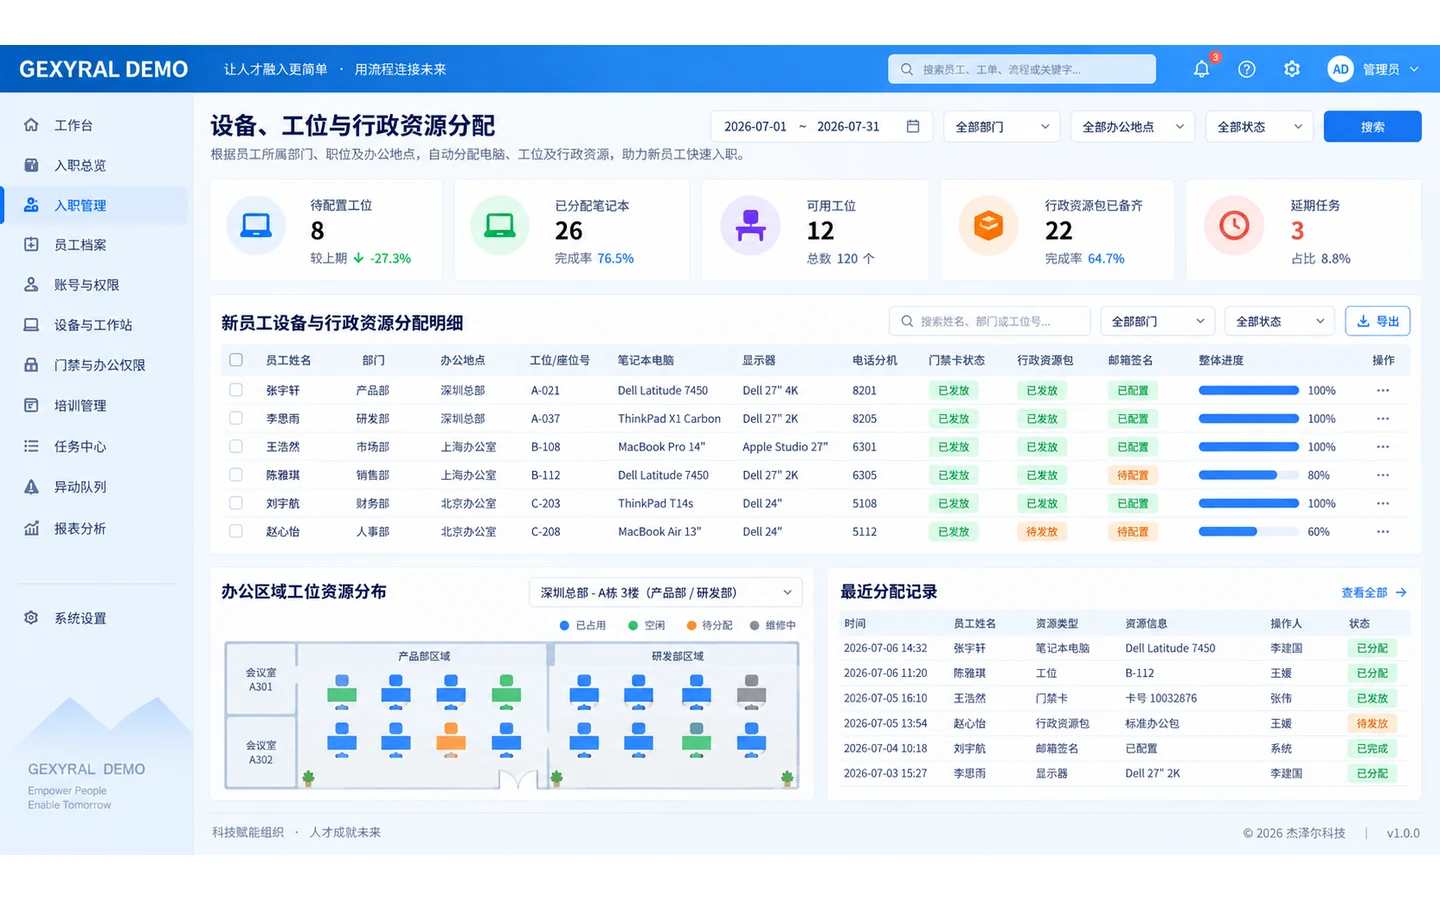Open the settings gear in header

click(1292, 69)
